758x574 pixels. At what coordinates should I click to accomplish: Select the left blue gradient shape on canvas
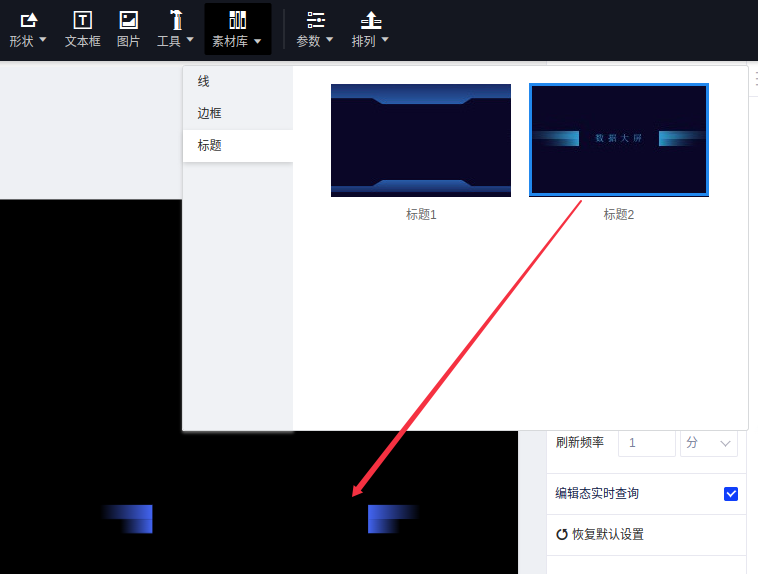pos(130,519)
